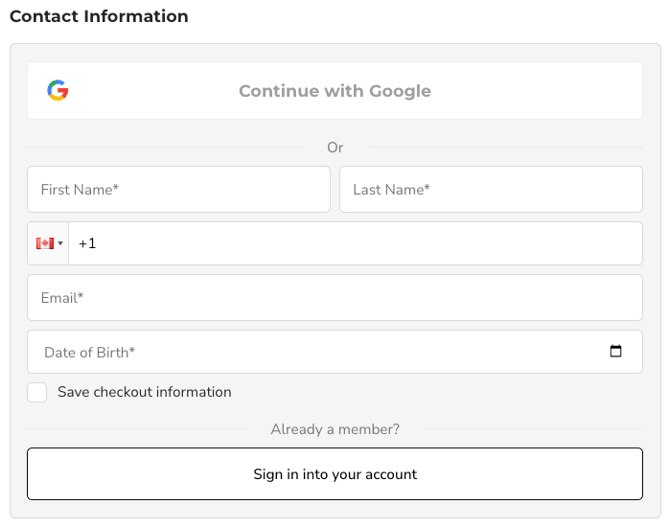Open the date picker calendar icon
670x528 pixels.
click(x=616, y=352)
